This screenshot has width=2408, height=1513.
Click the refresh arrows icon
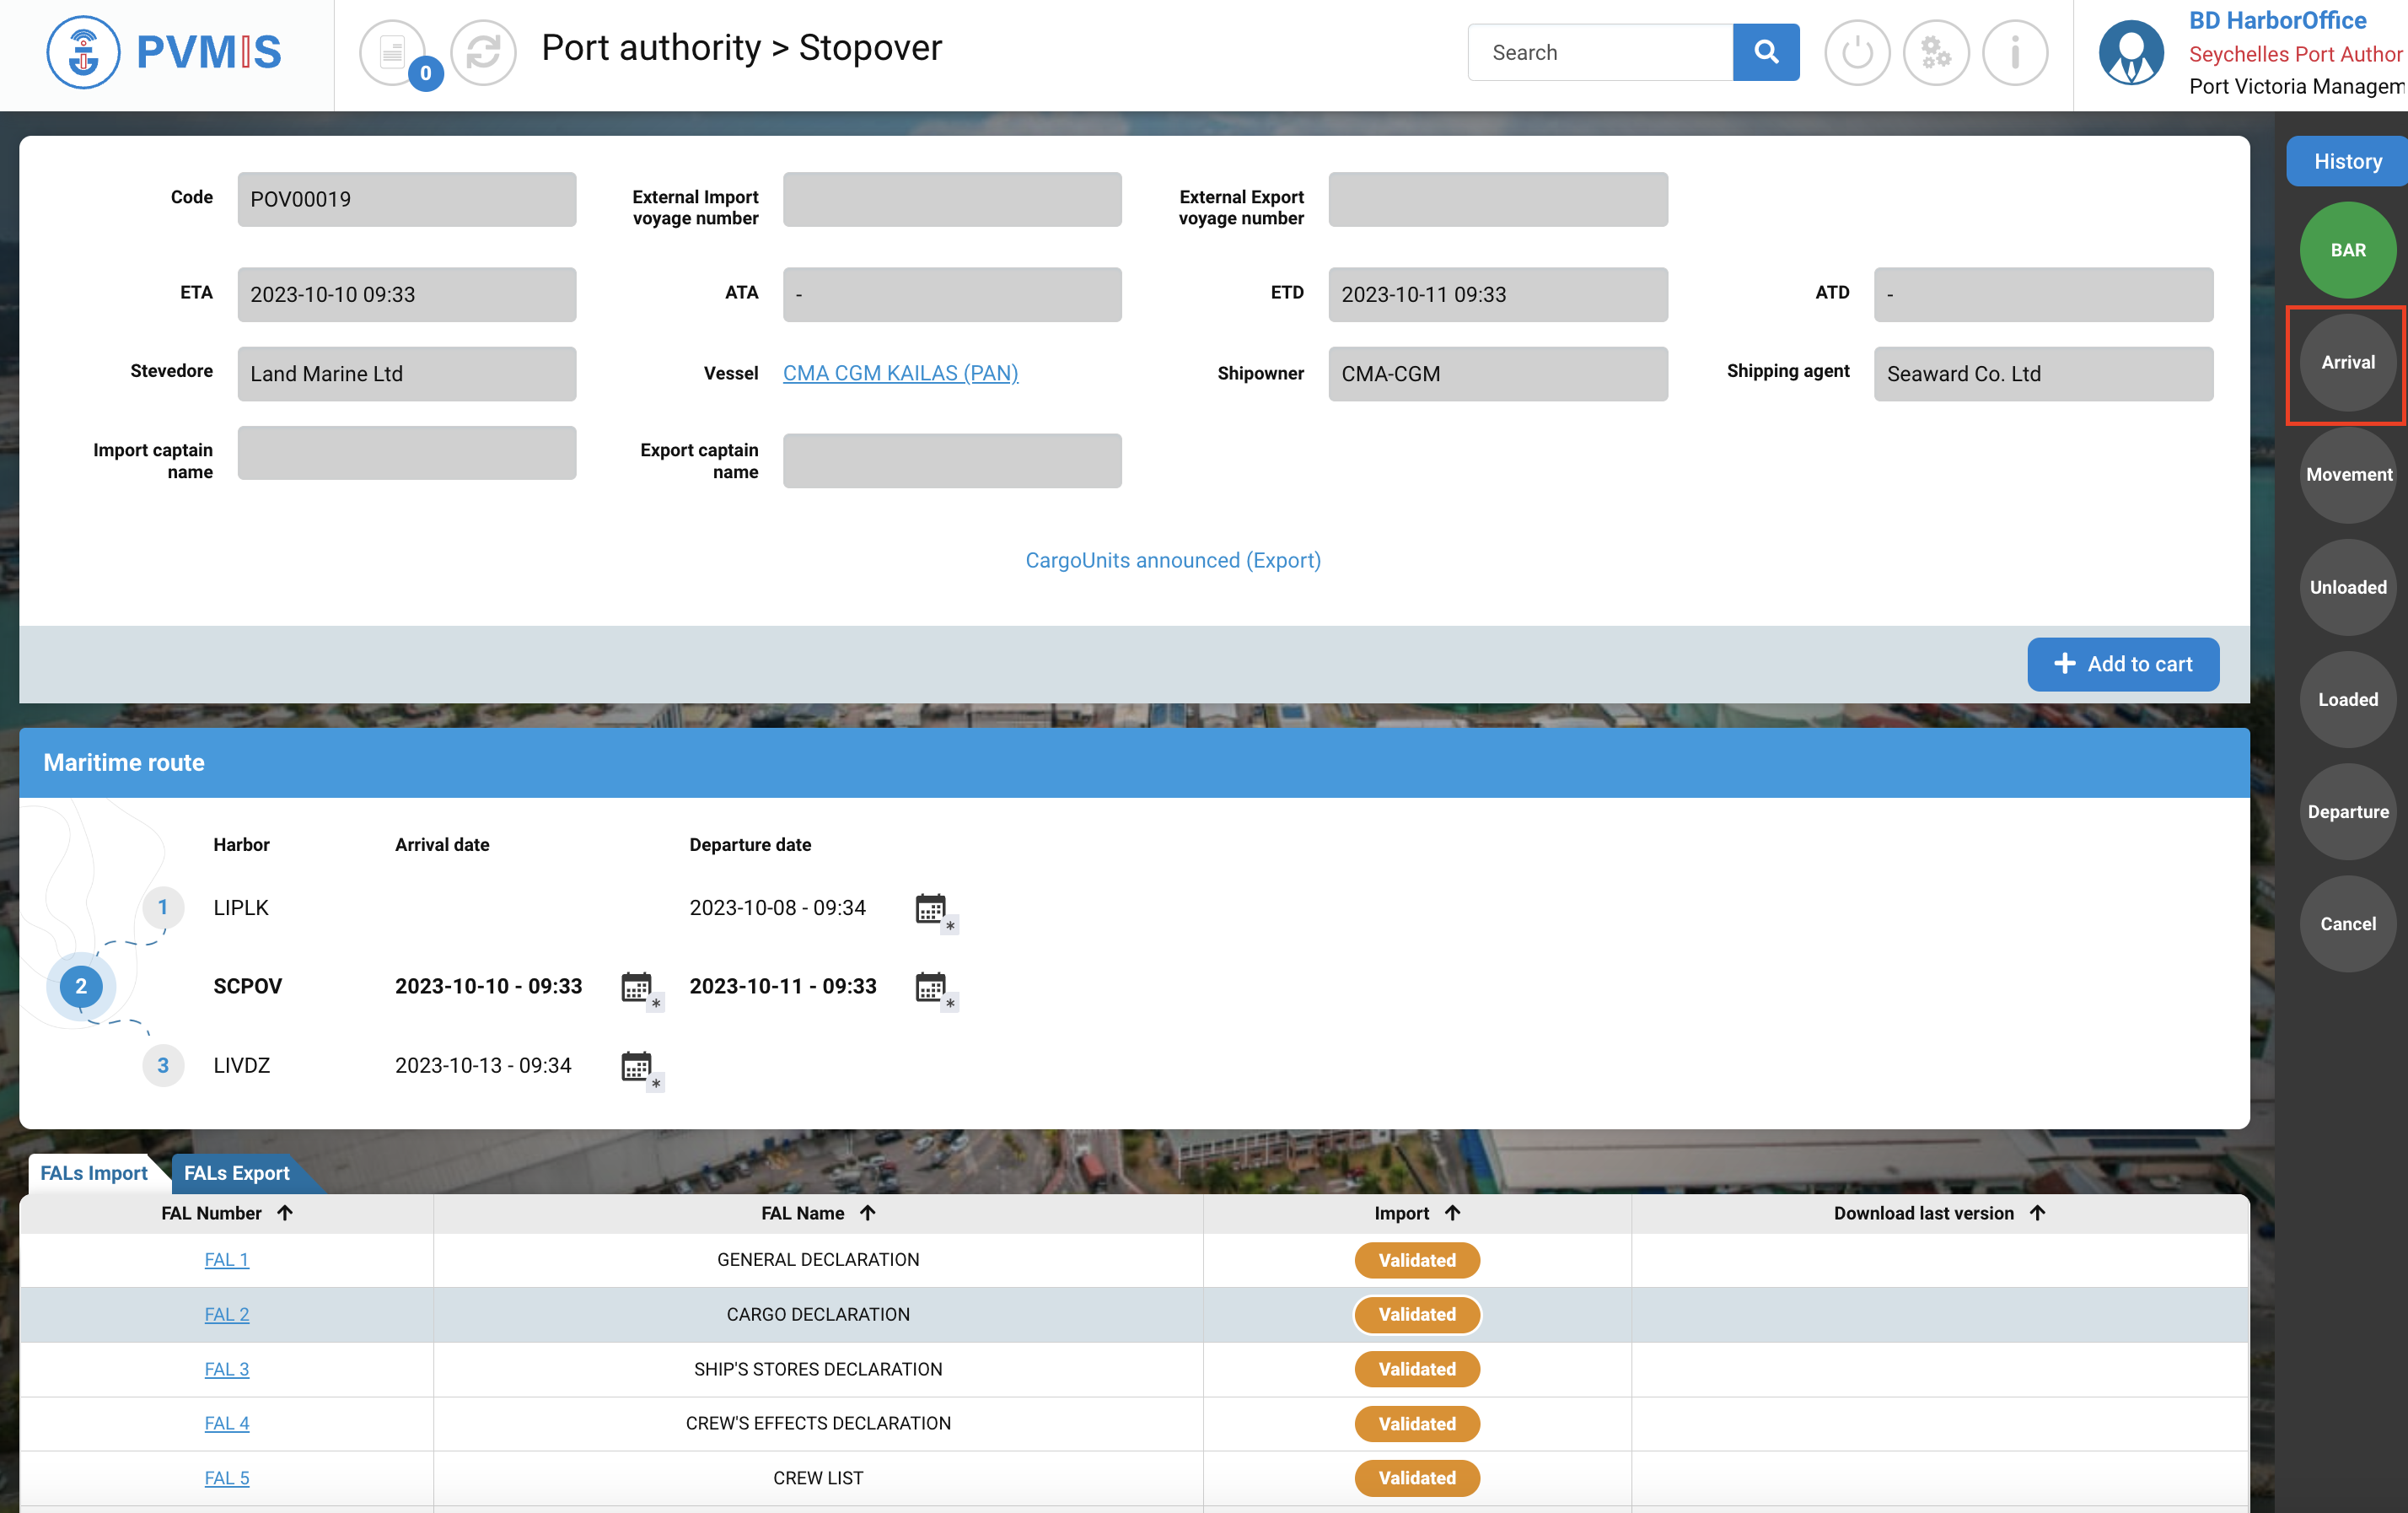[483, 52]
